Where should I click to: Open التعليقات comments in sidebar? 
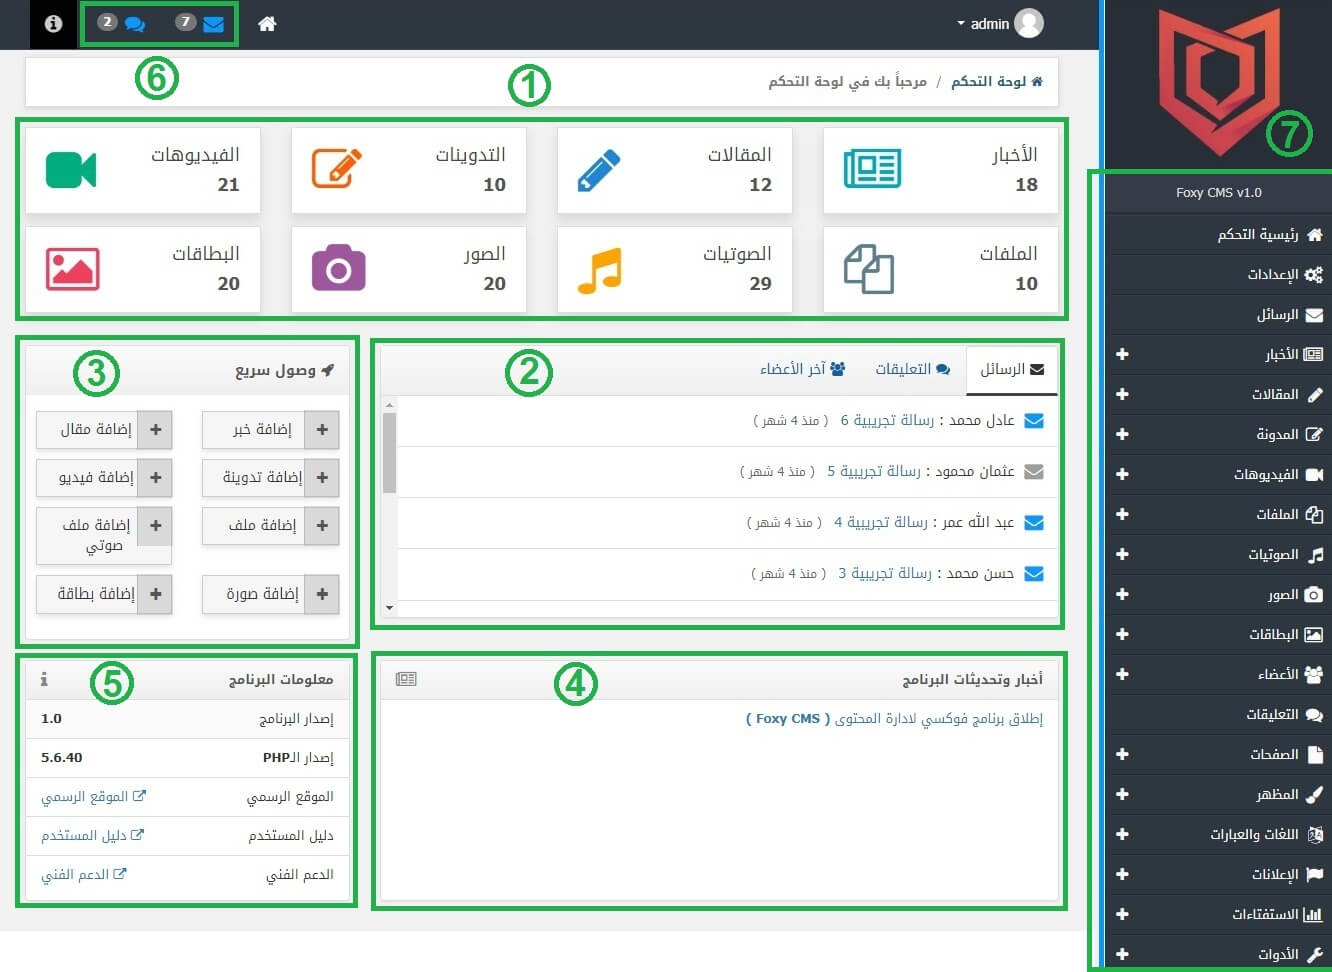point(1218,714)
